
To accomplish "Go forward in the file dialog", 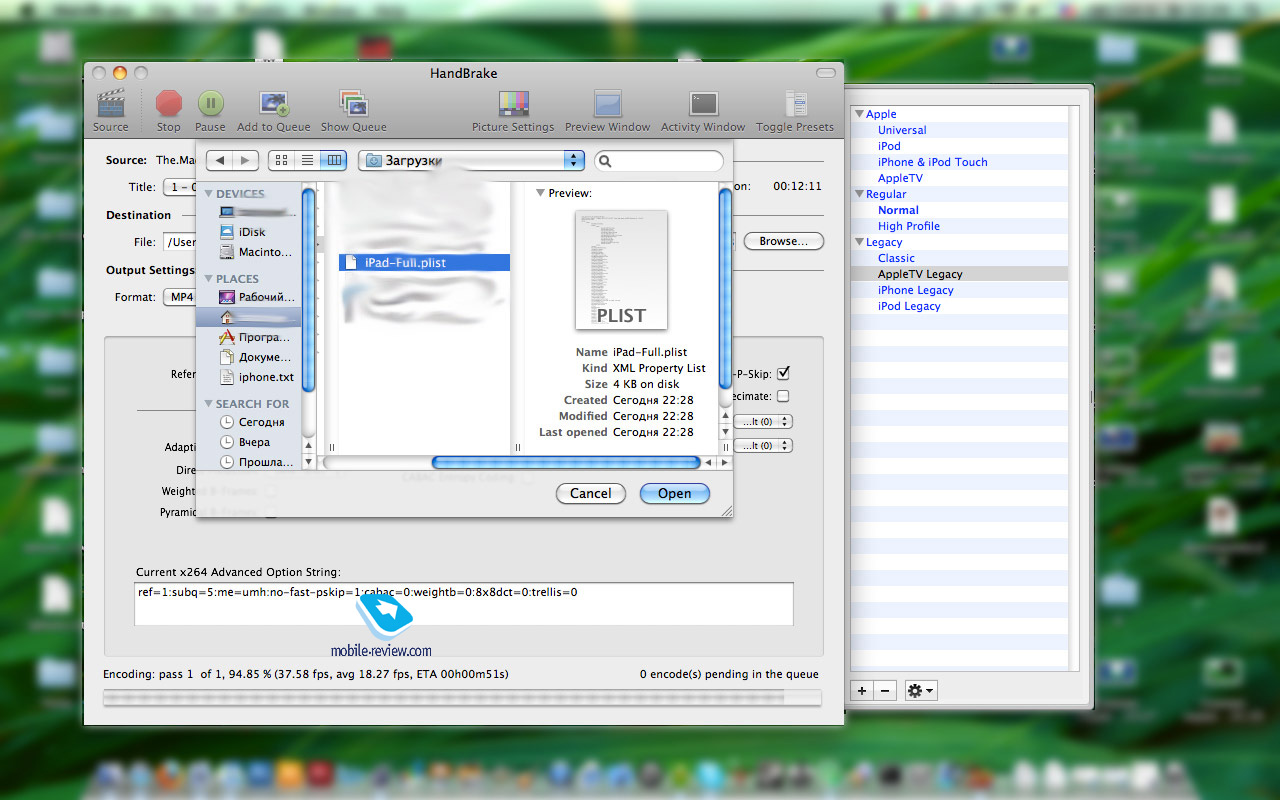I will 247,160.
